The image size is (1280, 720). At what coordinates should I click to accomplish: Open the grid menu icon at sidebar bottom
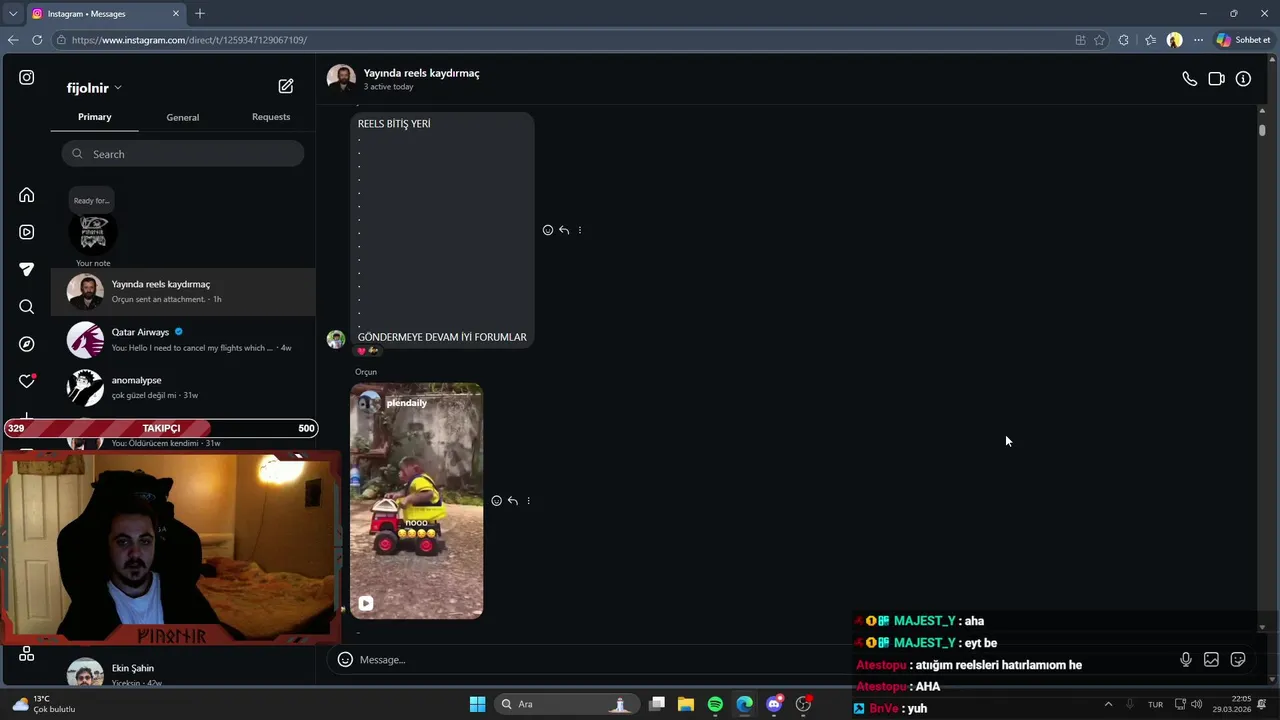[27, 654]
